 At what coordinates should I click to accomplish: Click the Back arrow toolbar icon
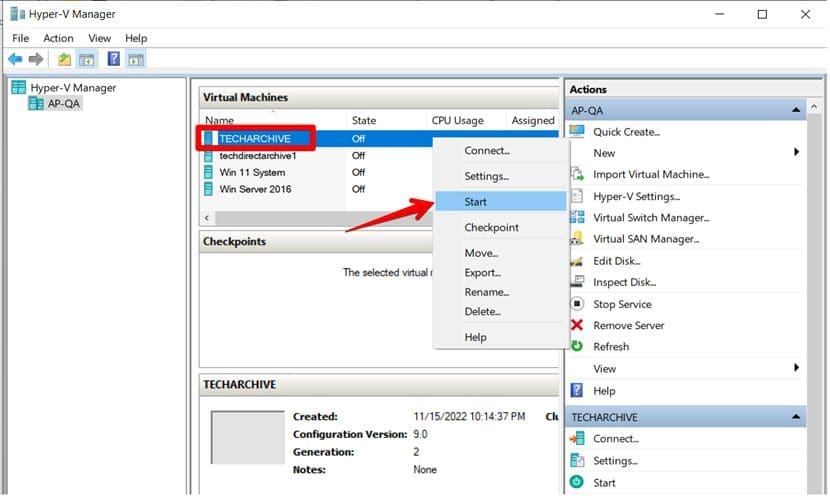pyautogui.click(x=15, y=60)
